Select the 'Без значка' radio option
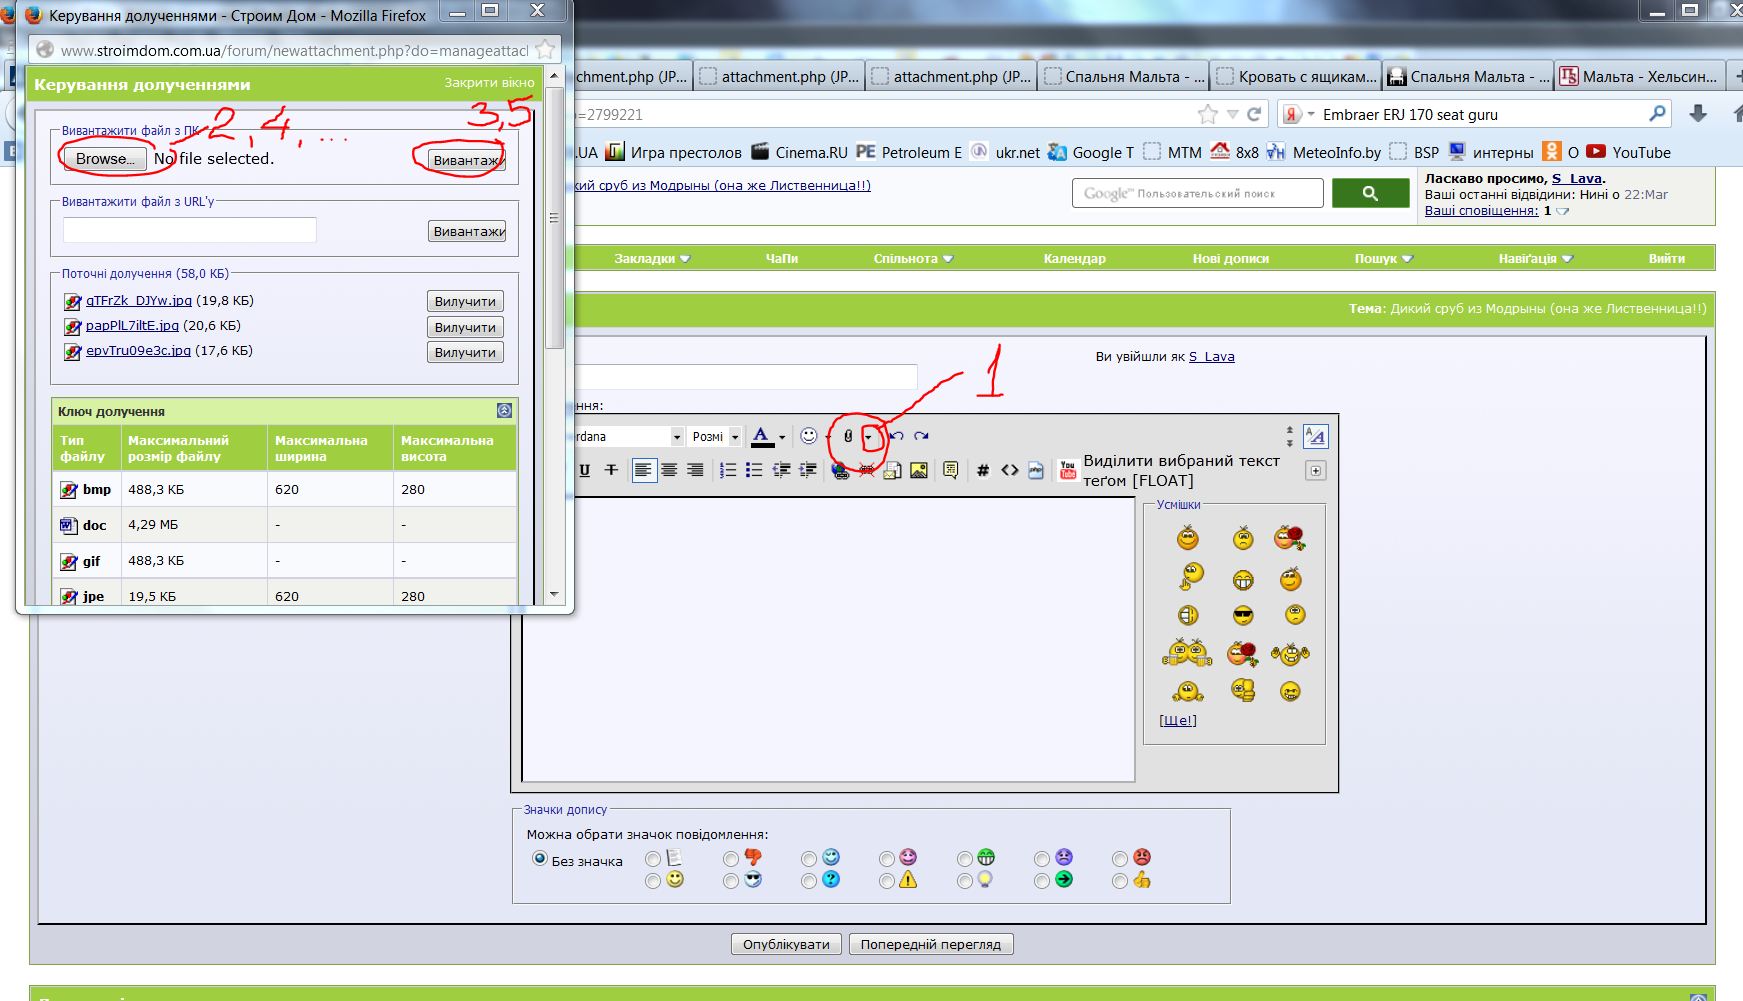This screenshot has width=1743, height=1001. point(540,858)
